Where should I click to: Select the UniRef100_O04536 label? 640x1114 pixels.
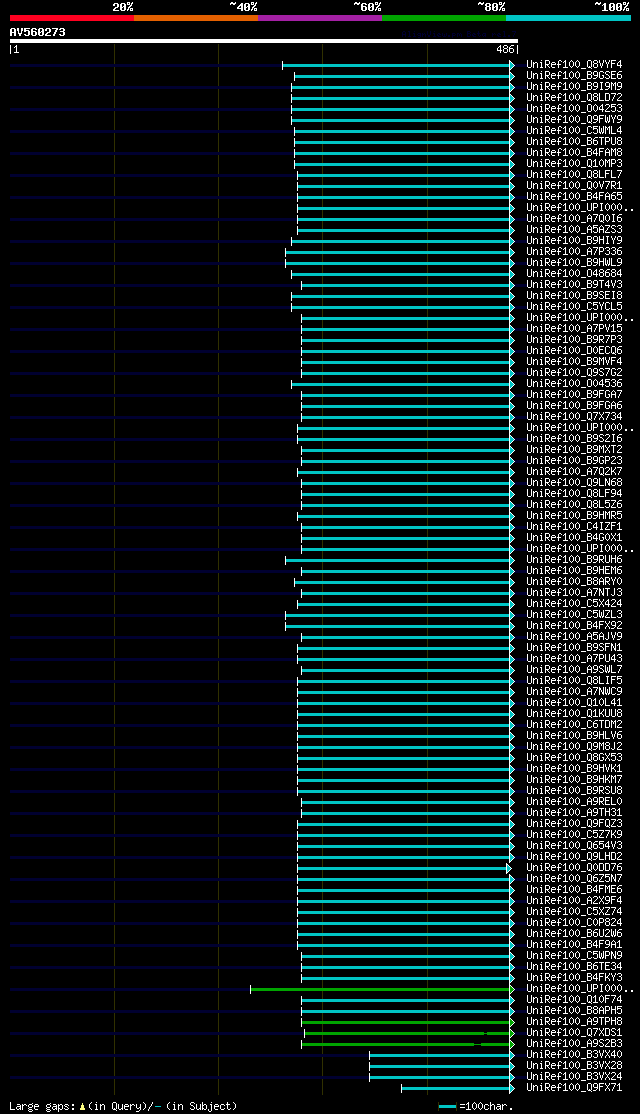[575, 384]
